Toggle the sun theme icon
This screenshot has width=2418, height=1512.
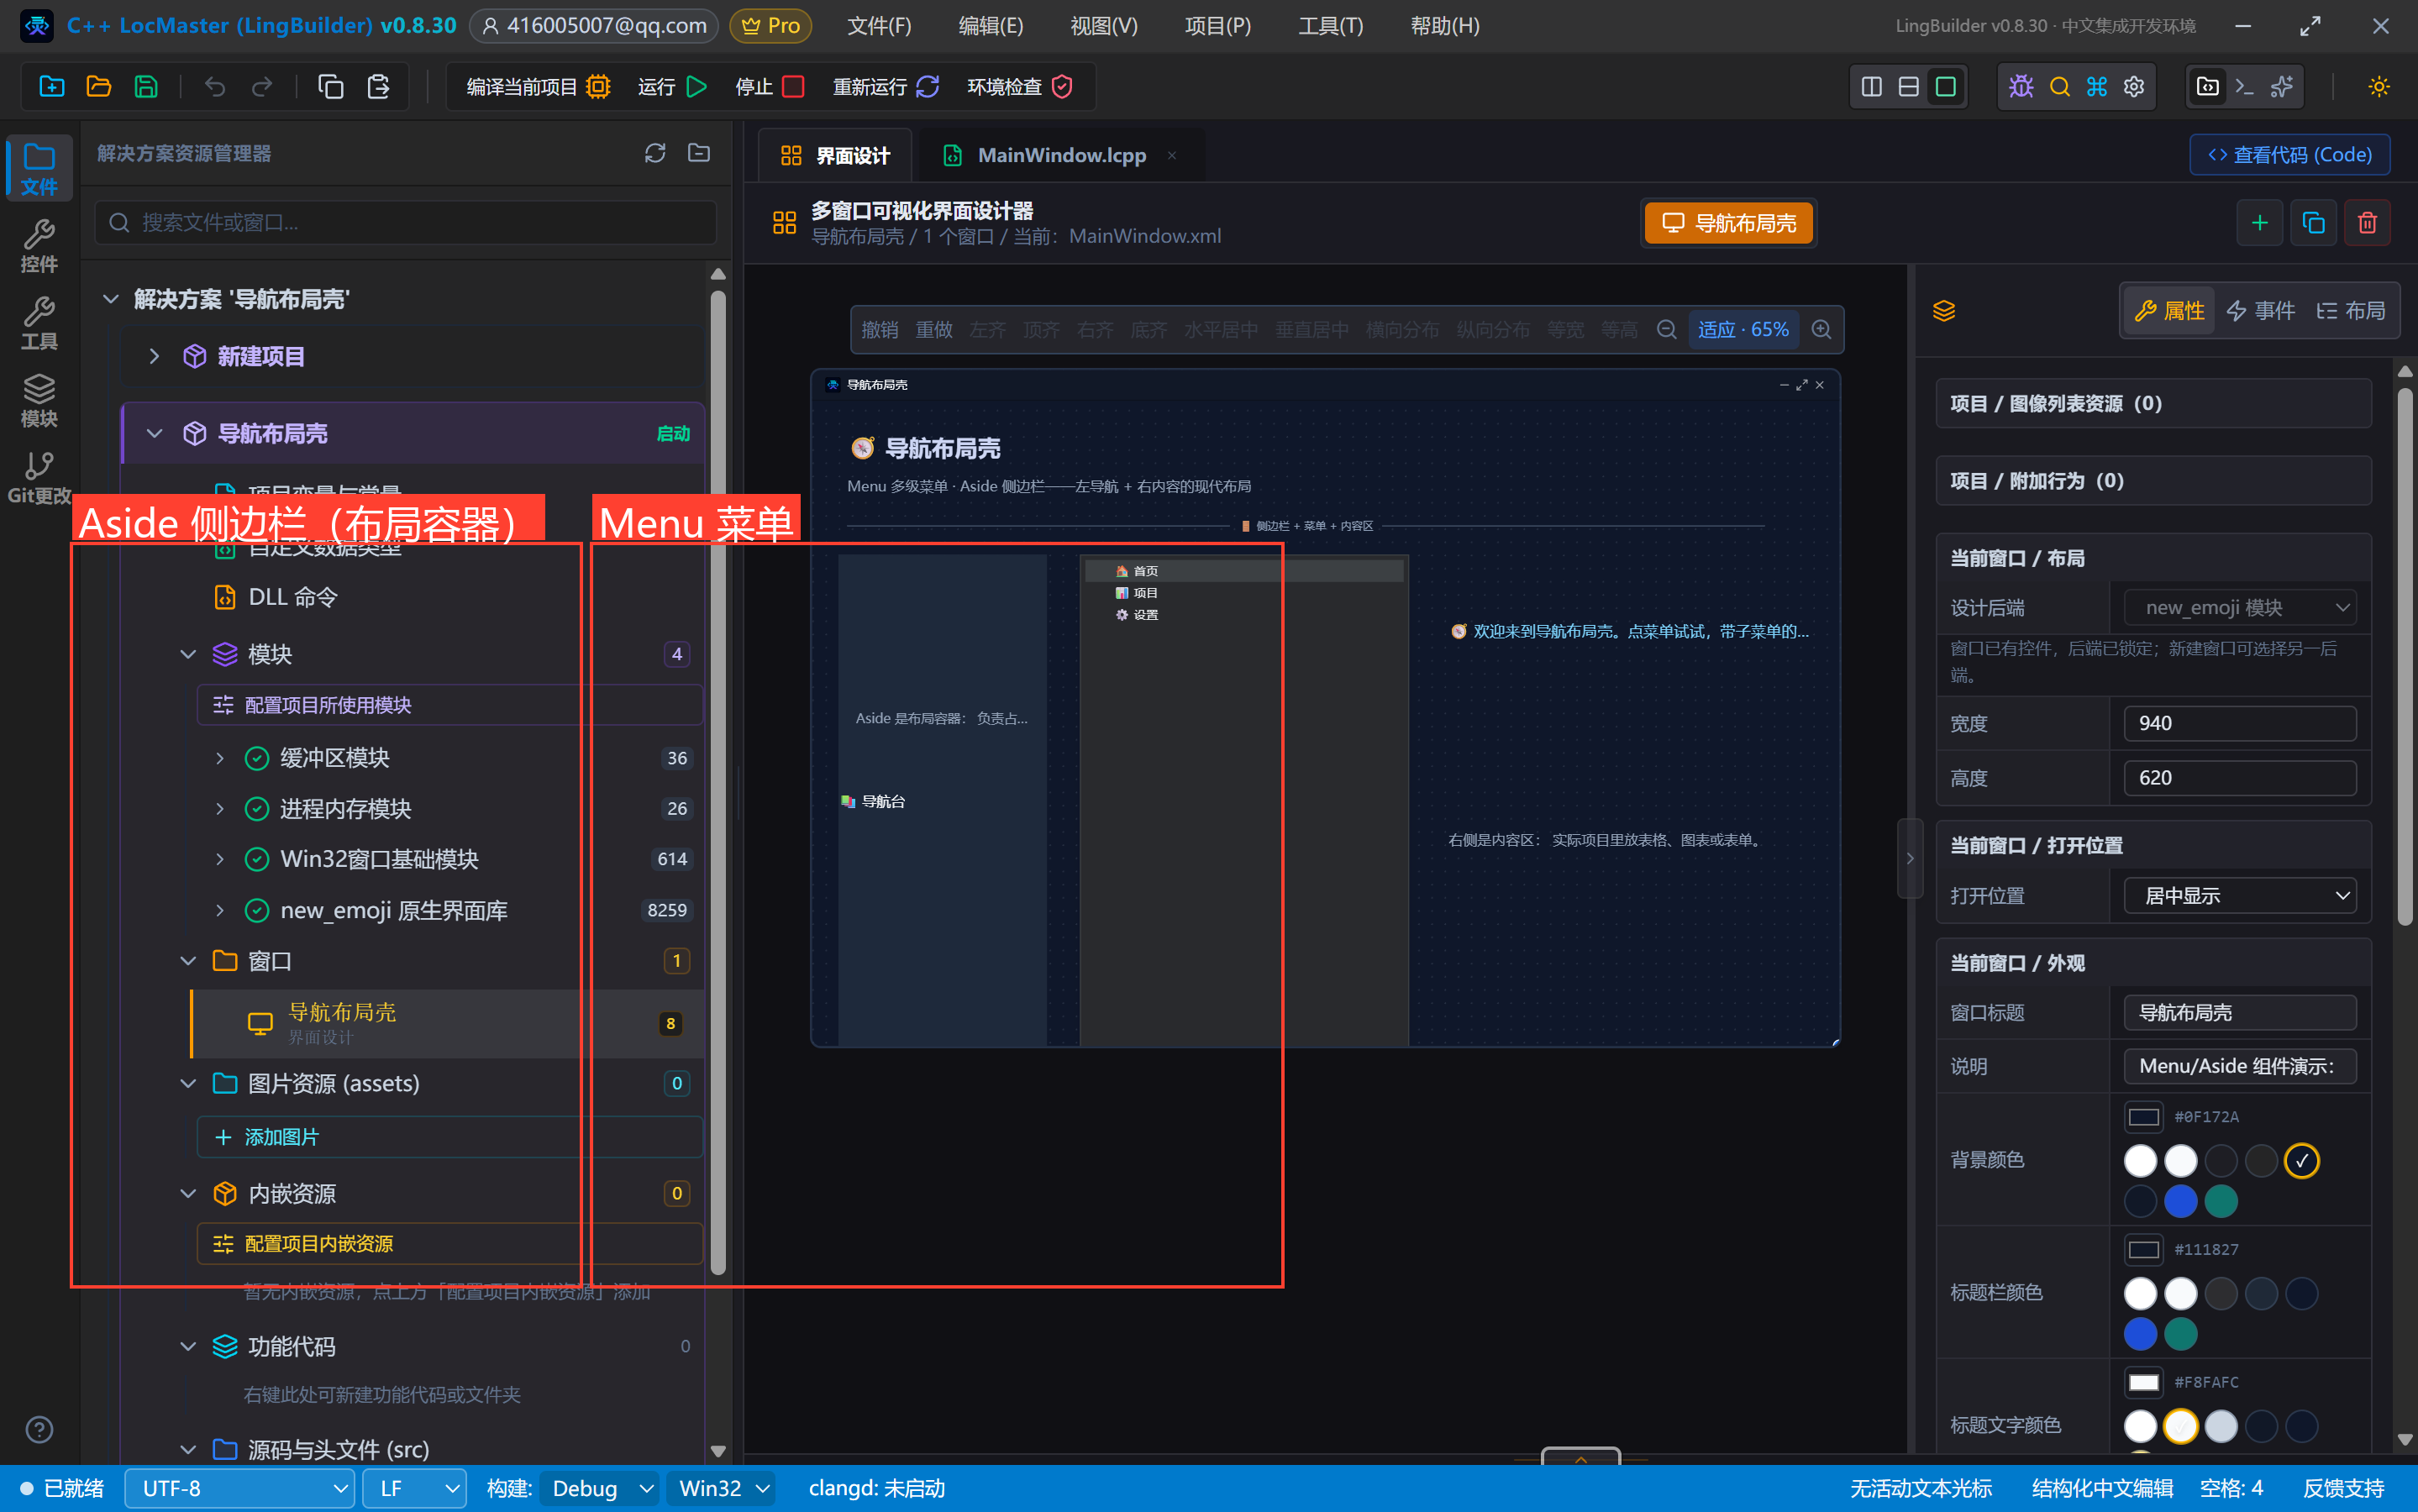point(2379,87)
